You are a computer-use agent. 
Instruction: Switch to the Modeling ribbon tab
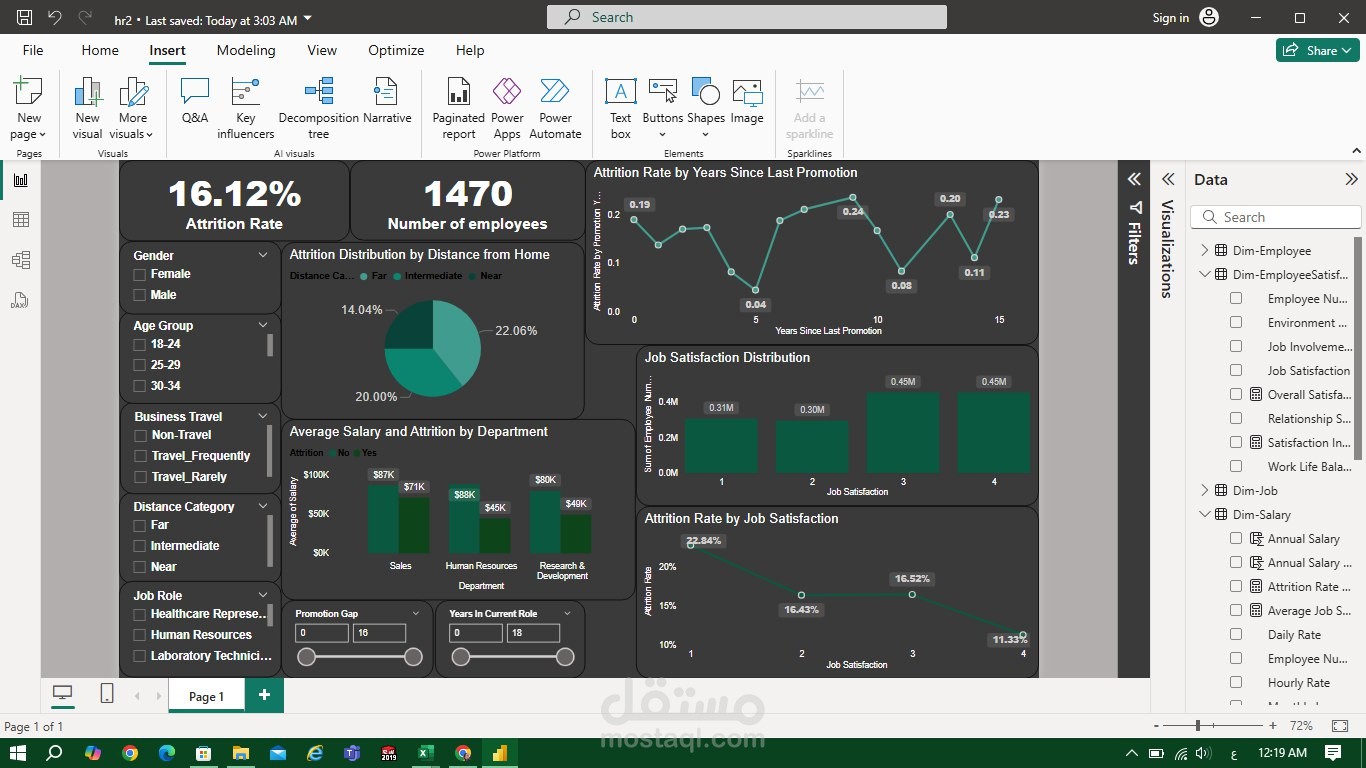tap(246, 50)
